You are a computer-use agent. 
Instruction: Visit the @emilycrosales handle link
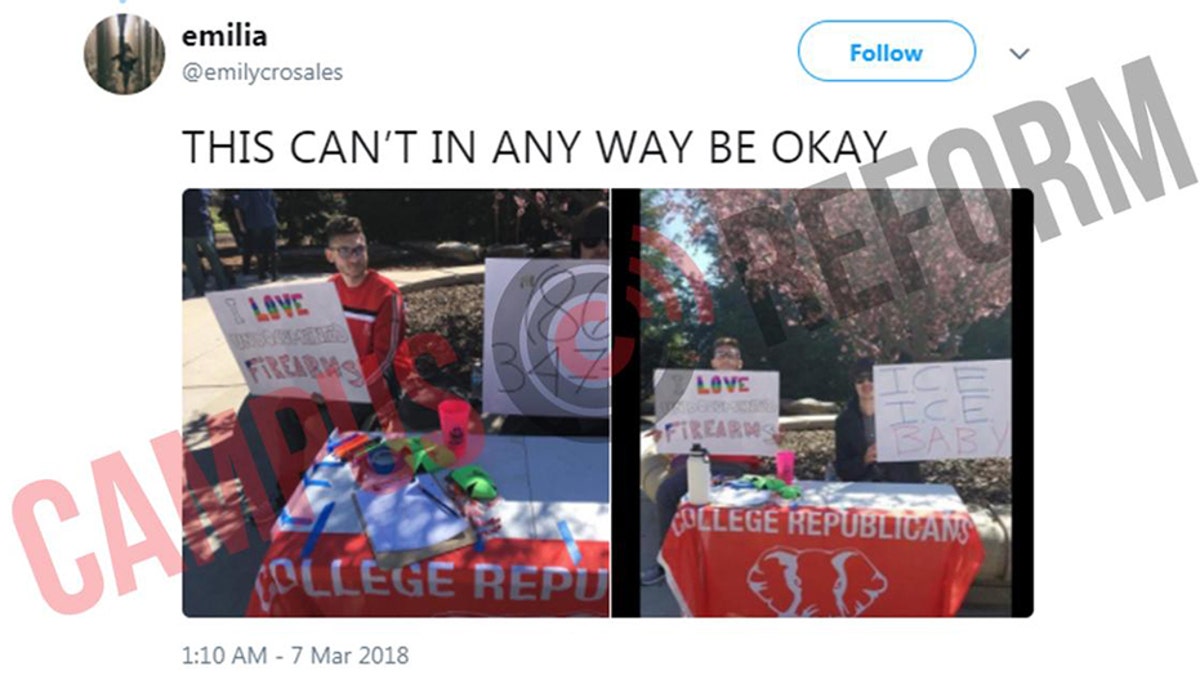[x=262, y=73]
